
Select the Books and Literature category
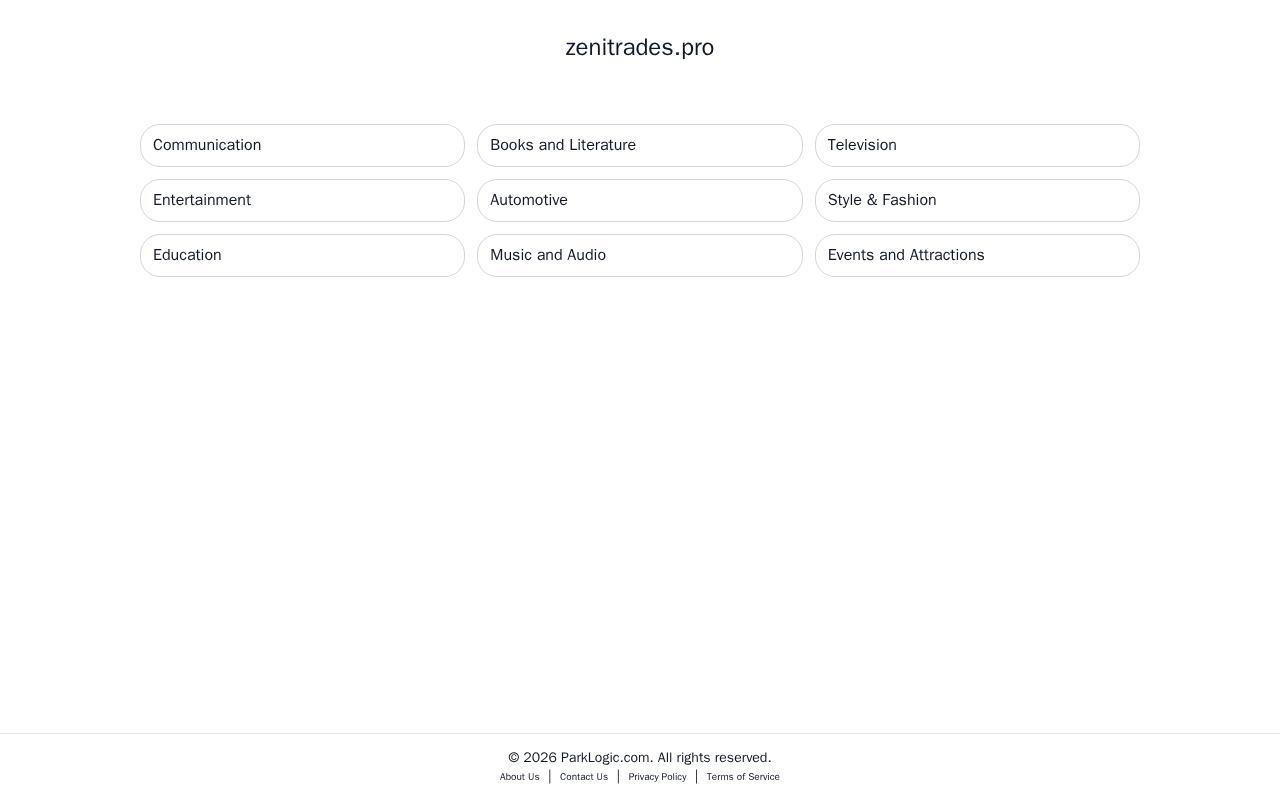[640, 145]
